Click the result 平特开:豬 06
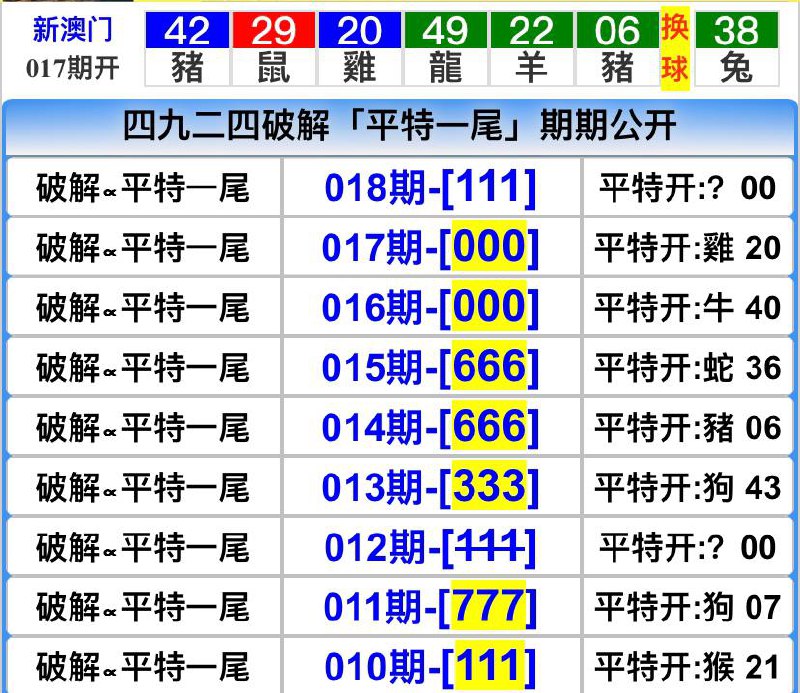Viewport: 800px width, 693px height. [x=688, y=428]
